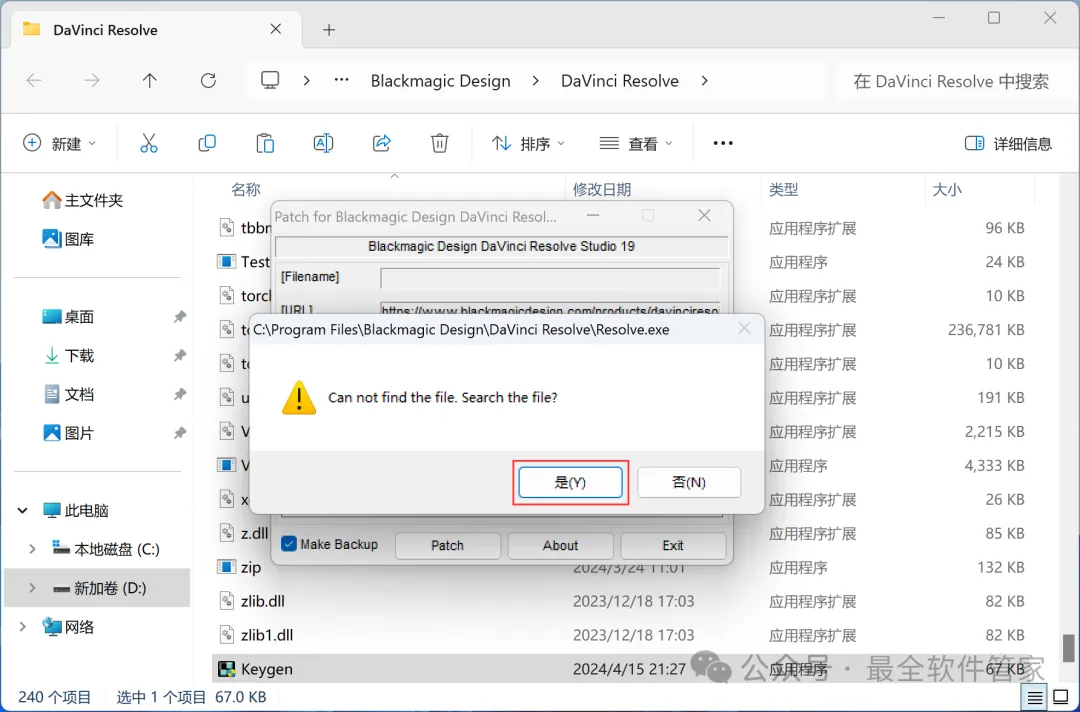
Task: Open 桌面 (Desktop) in the sidebar
Action: point(68,317)
